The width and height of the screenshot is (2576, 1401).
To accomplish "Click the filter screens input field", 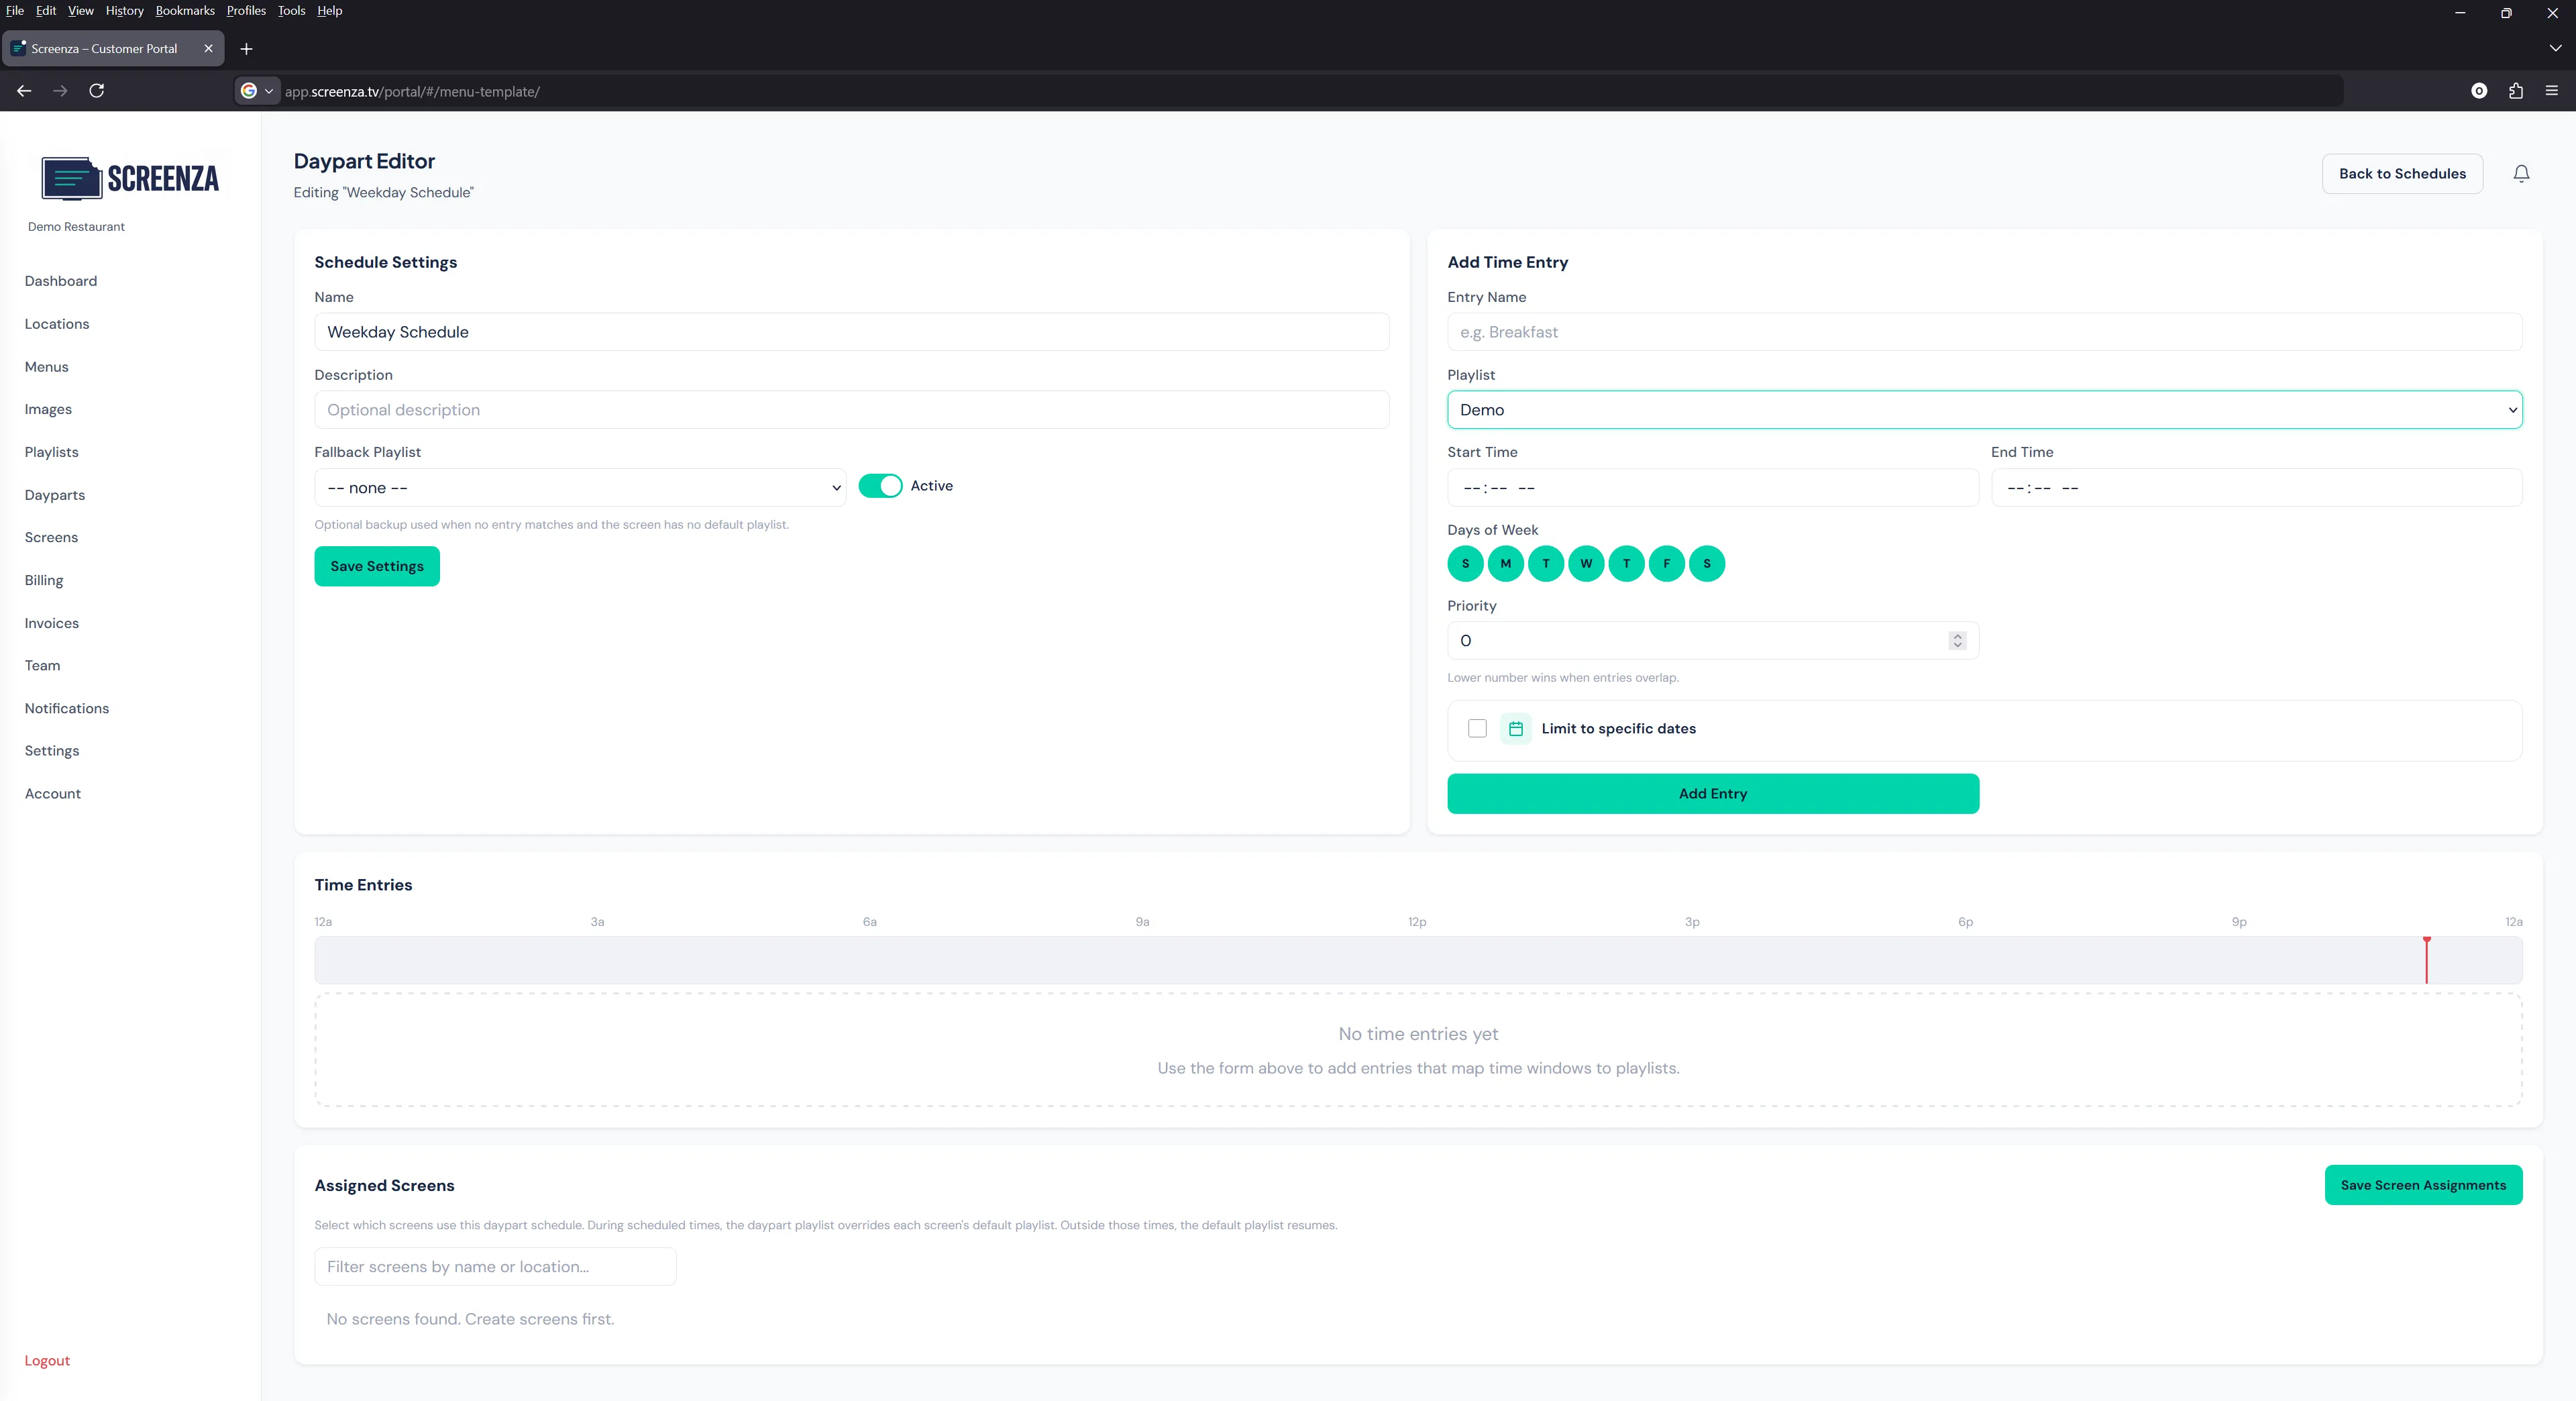I will 495,1266.
